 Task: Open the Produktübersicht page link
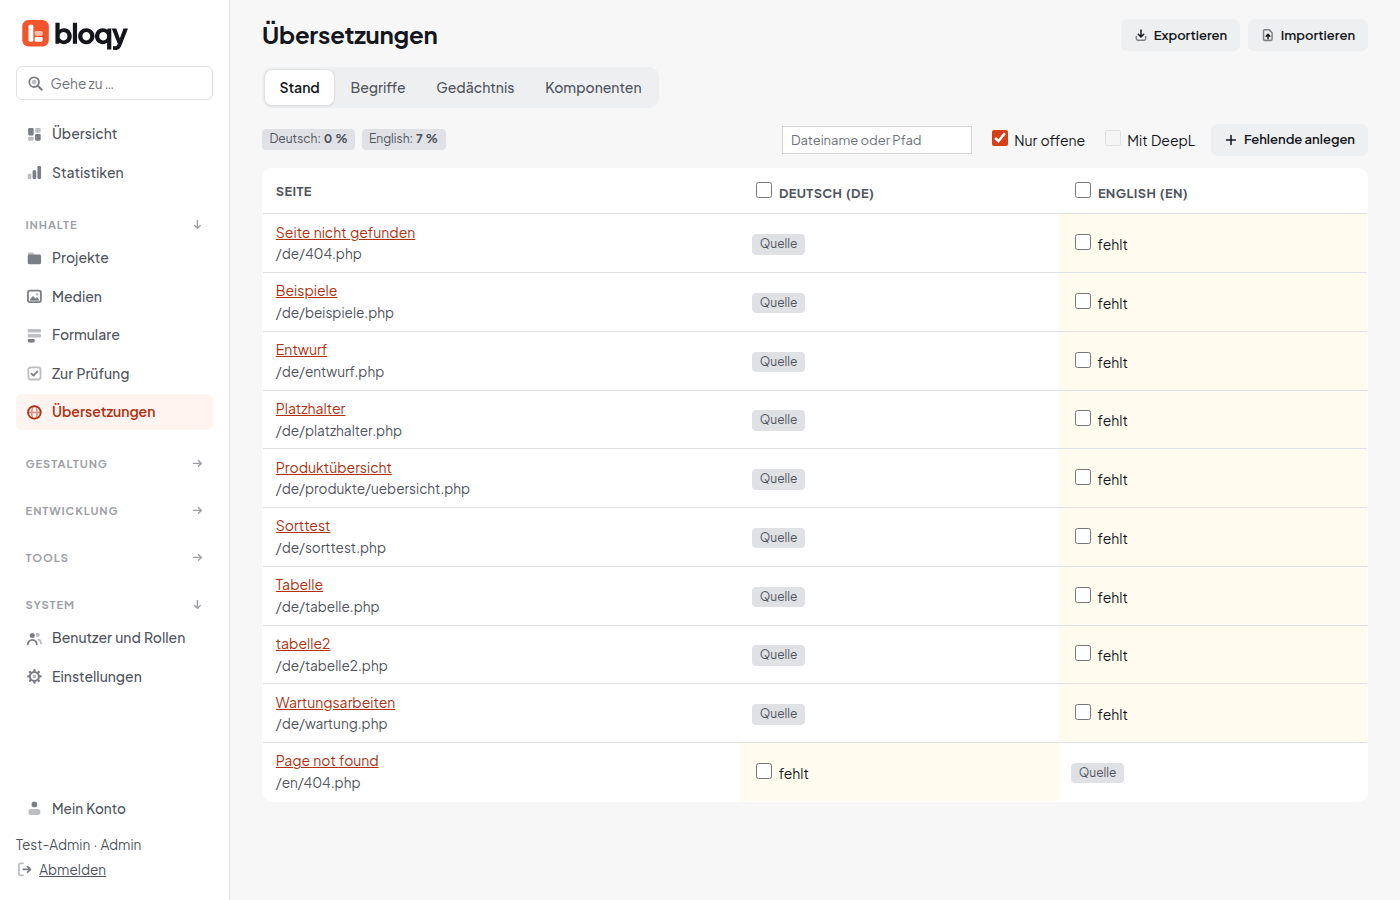click(x=334, y=468)
